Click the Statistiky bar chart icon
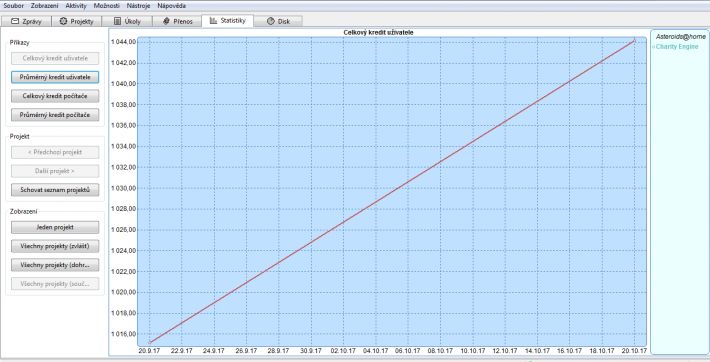 point(213,20)
